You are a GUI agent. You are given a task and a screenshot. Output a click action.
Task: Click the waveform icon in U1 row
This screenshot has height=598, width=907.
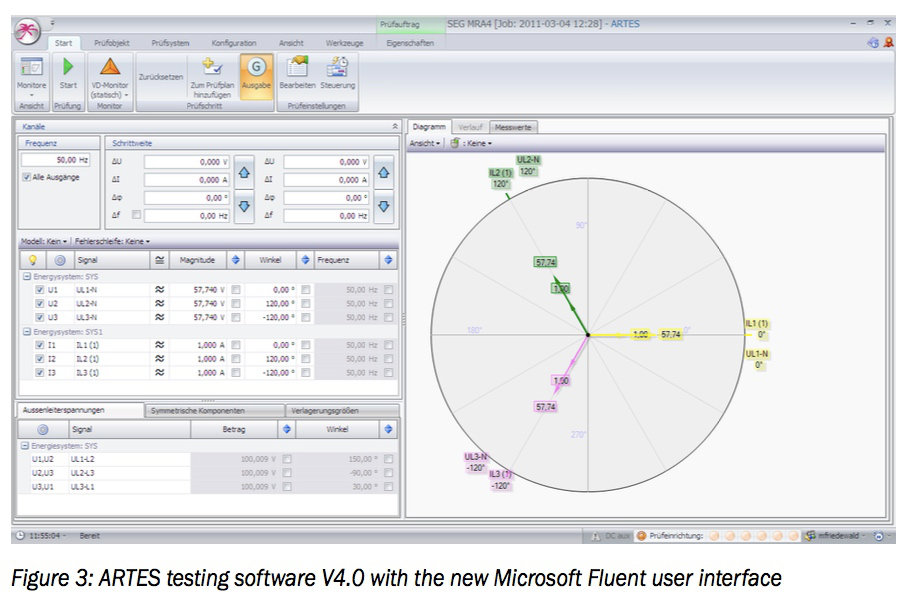(x=160, y=289)
